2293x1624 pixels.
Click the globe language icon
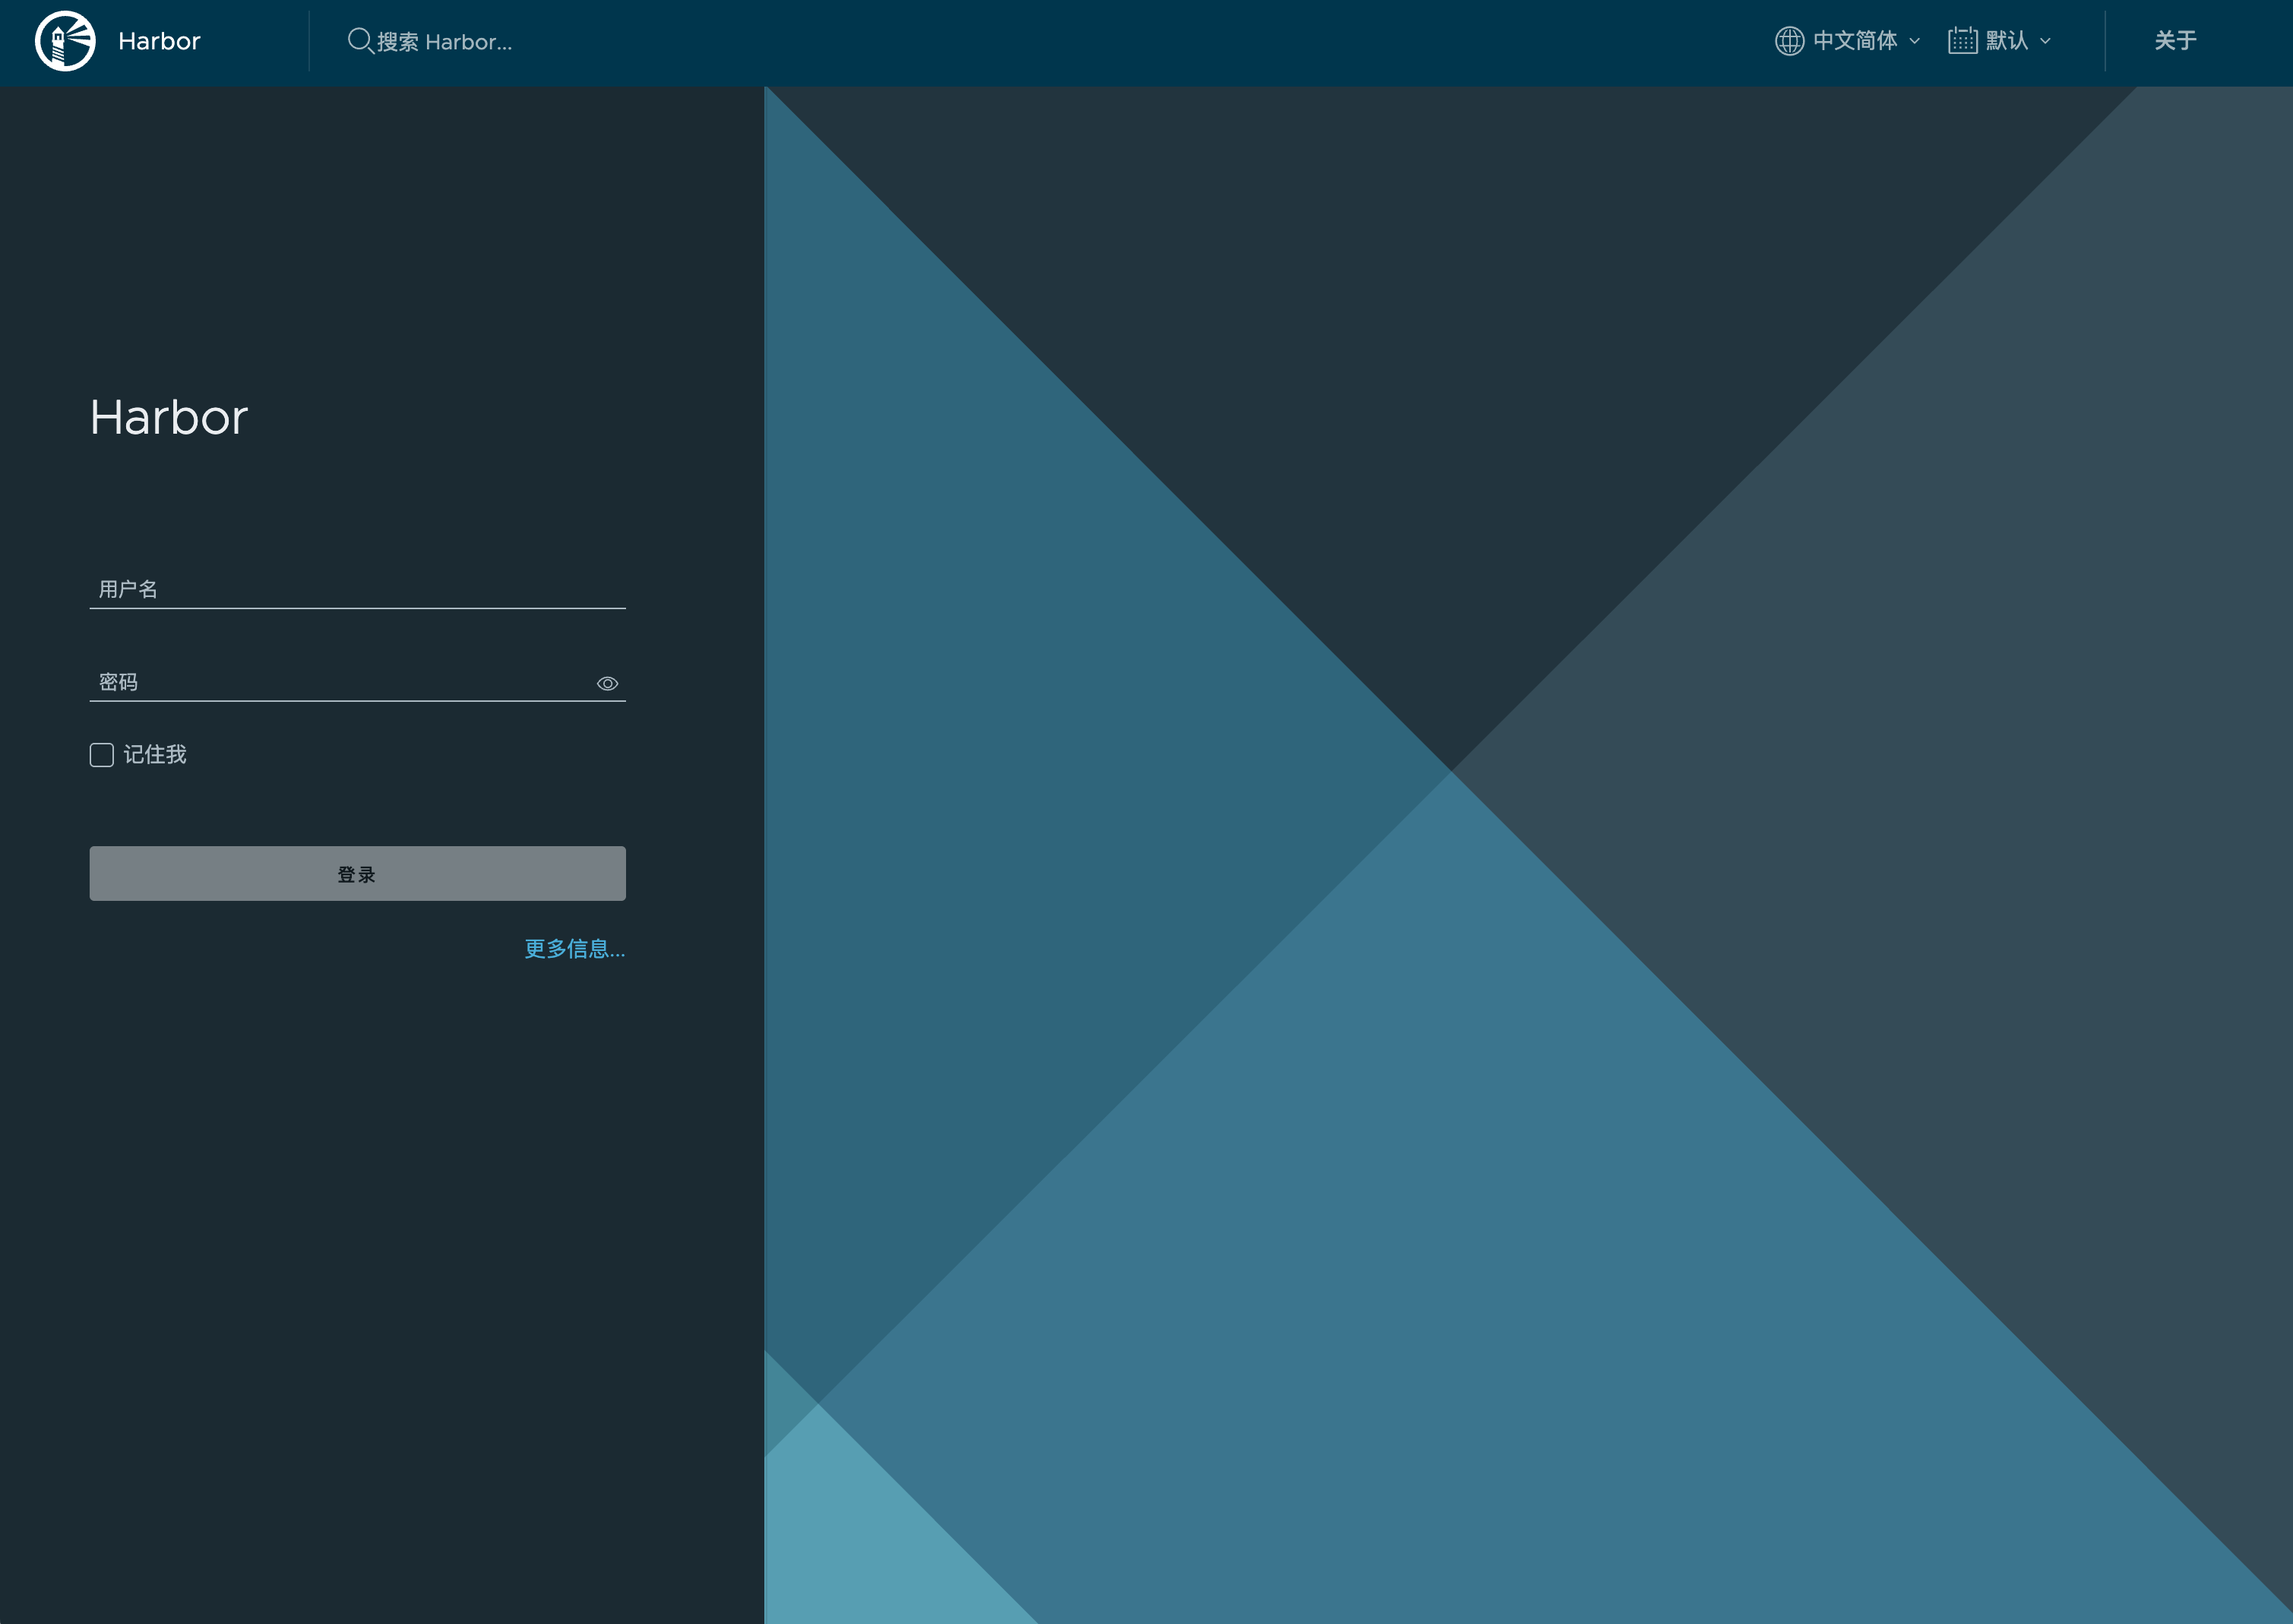click(1789, 41)
